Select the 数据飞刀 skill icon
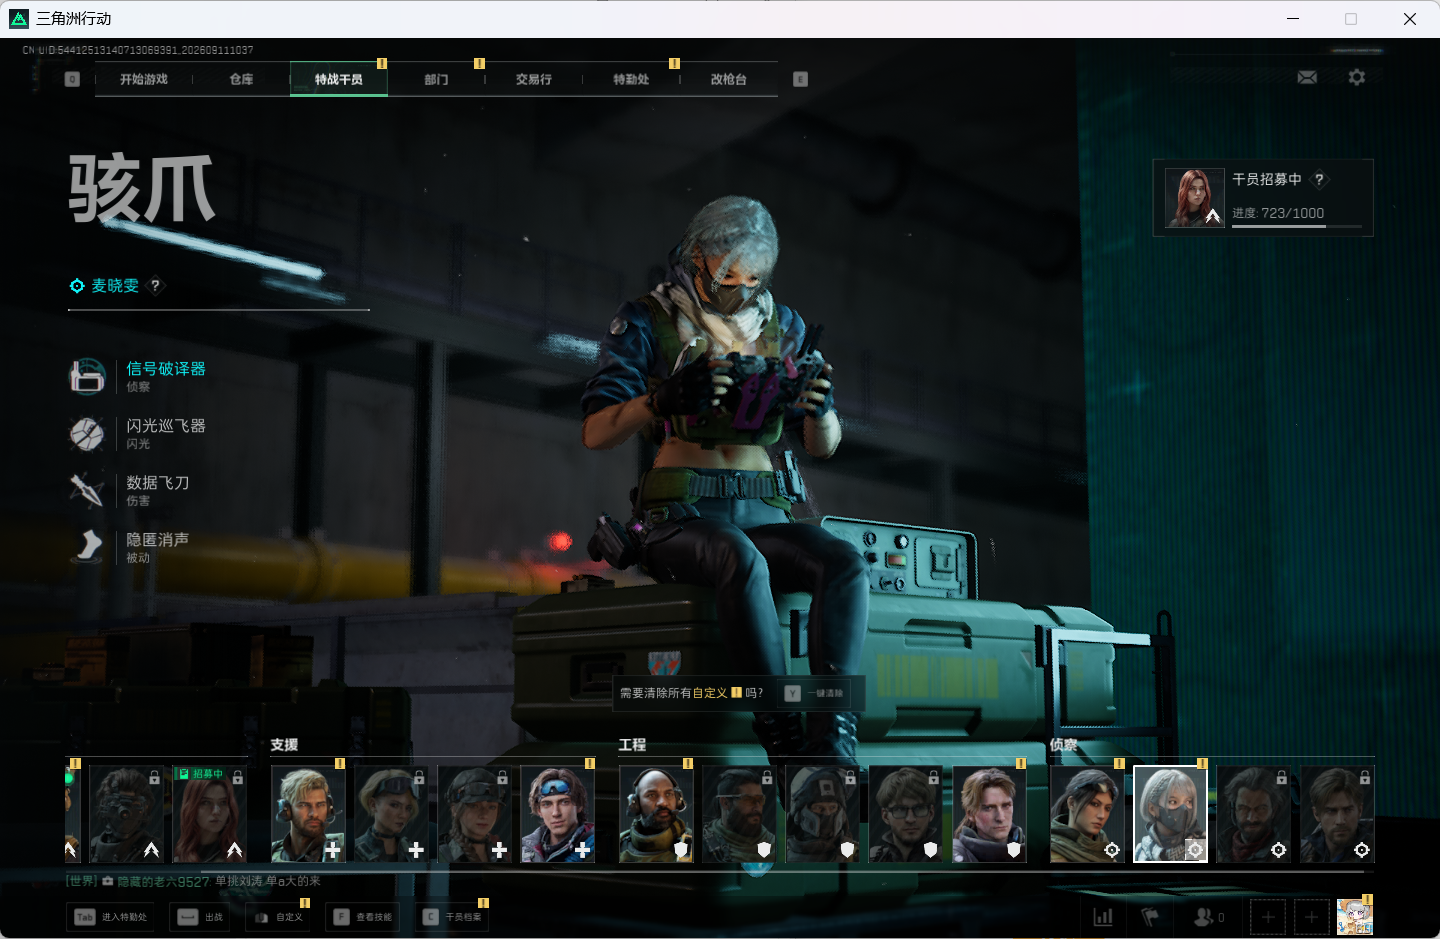1440x939 pixels. point(87,490)
